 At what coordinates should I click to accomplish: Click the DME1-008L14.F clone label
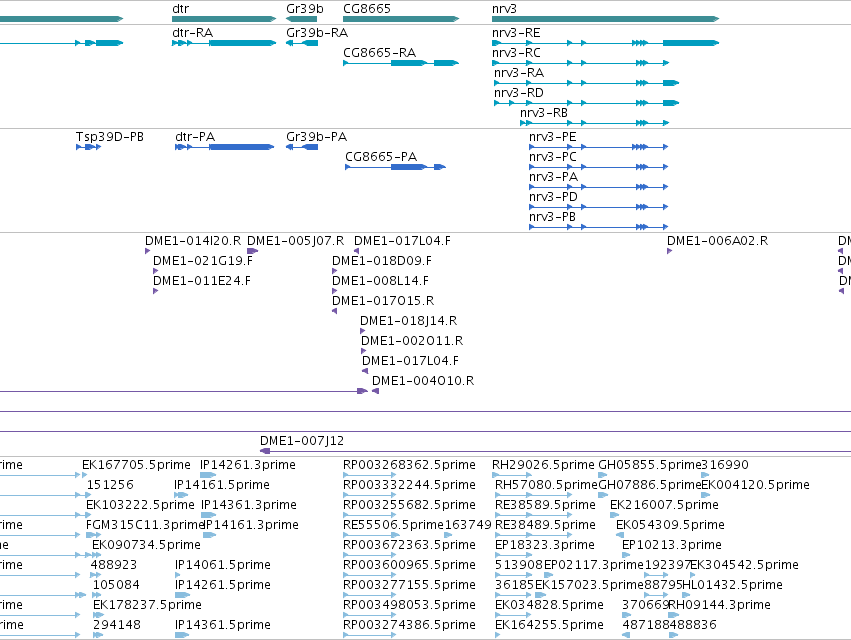[x=380, y=281]
